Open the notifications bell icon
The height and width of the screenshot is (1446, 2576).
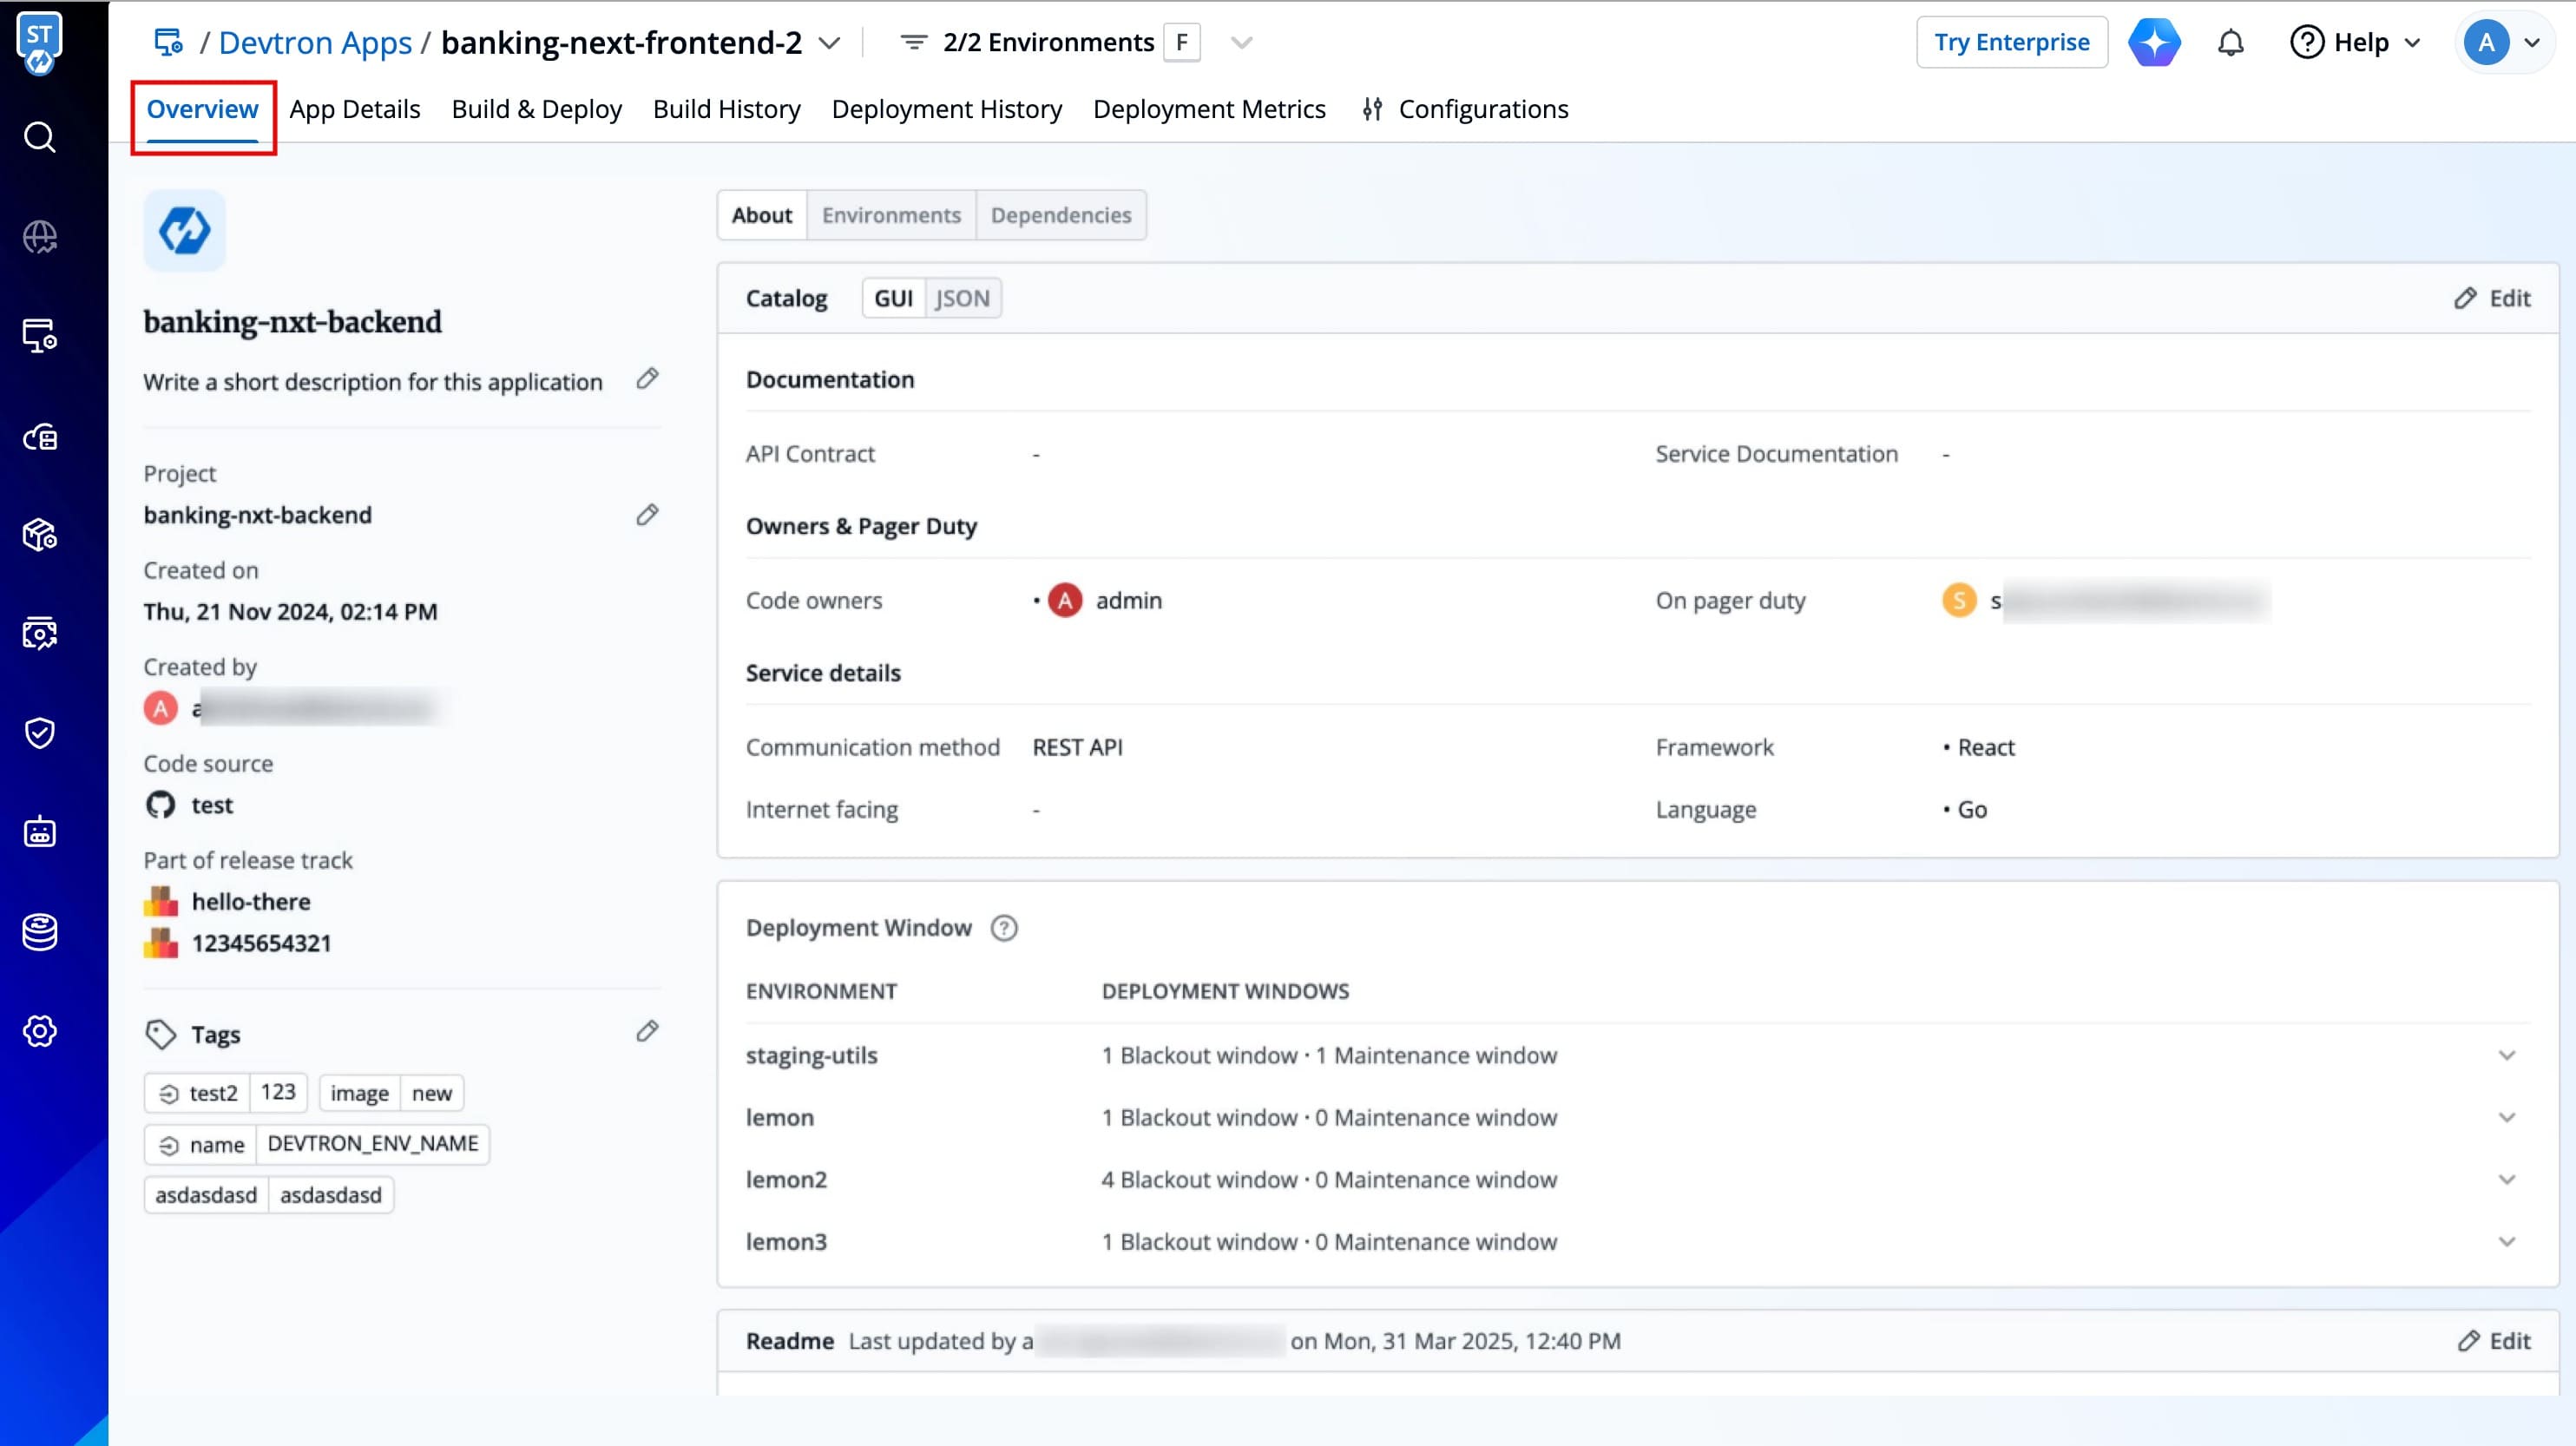point(2230,43)
